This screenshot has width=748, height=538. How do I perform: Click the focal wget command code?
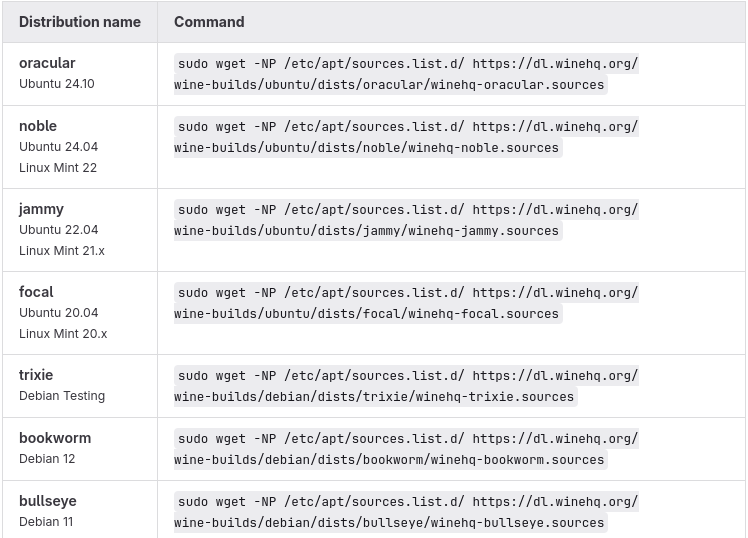point(406,303)
